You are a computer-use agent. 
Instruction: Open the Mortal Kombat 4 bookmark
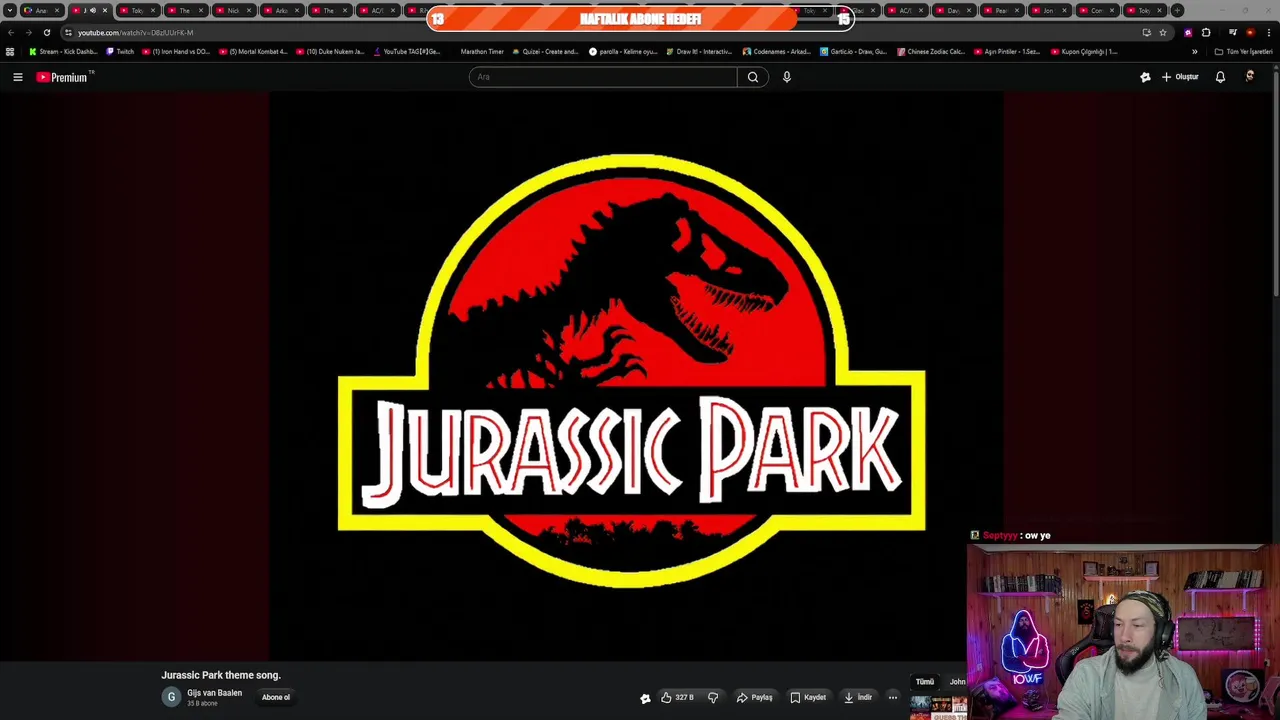(253, 51)
